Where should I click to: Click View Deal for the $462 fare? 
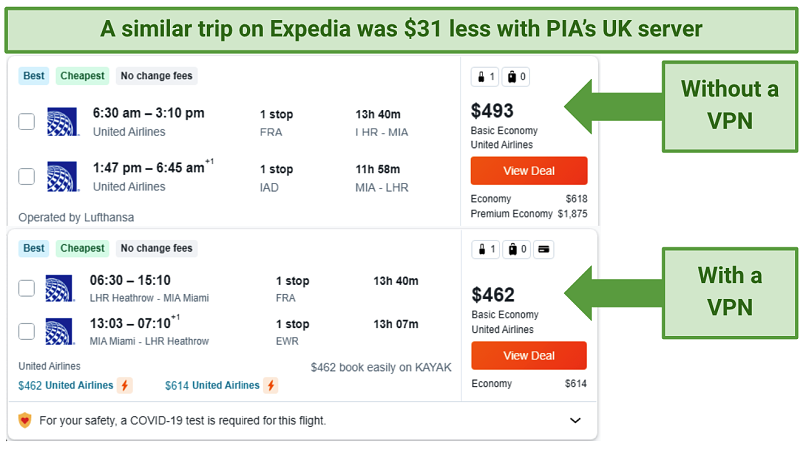[x=529, y=355]
